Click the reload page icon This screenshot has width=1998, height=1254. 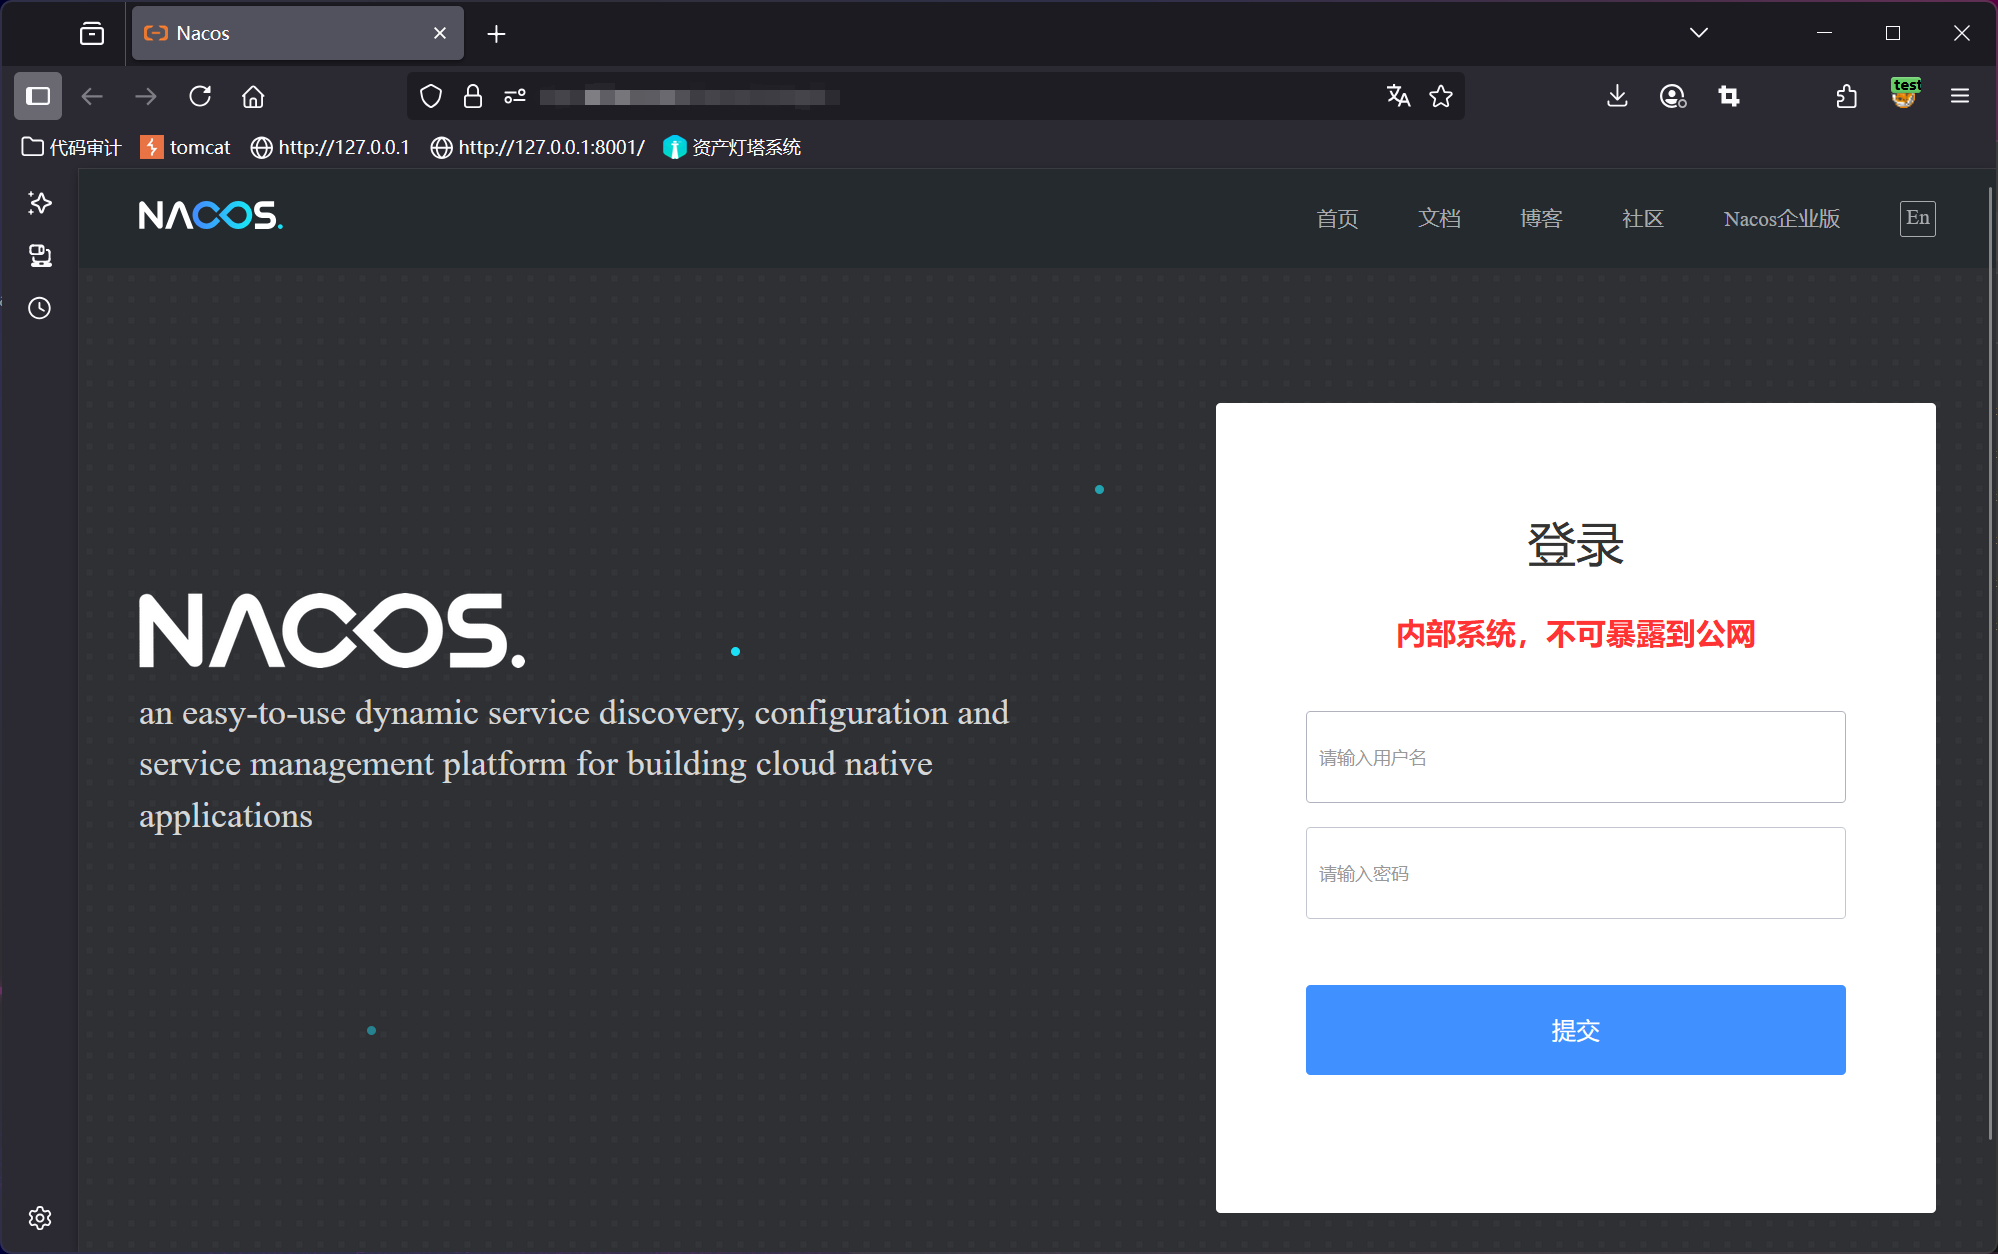(x=200, y=96)
